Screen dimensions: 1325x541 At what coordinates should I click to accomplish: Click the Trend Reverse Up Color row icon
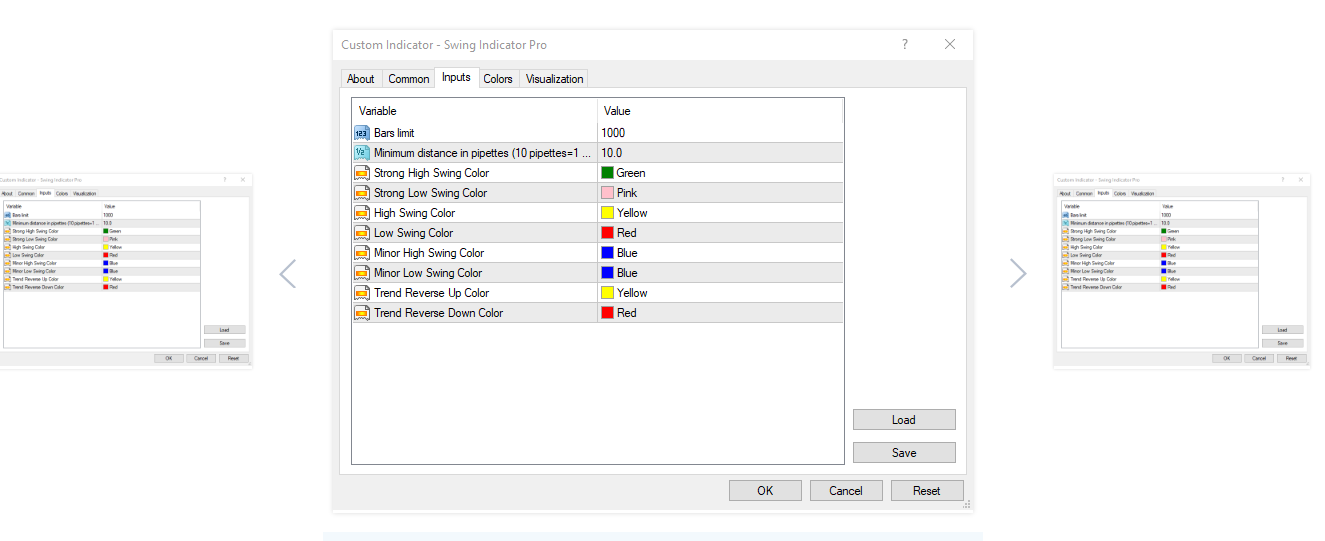[x=362, y=293]
